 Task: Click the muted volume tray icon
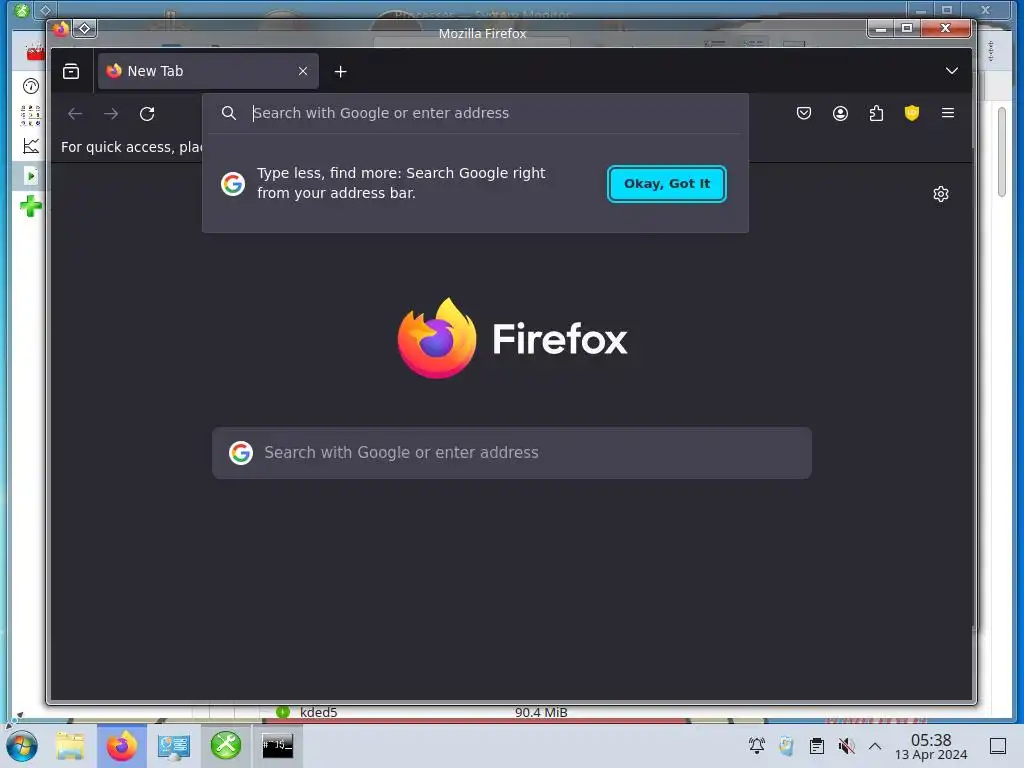click(846, 746)
